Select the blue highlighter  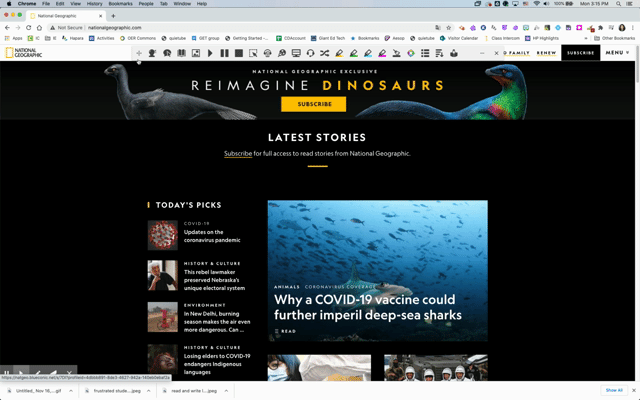(368, 53)
